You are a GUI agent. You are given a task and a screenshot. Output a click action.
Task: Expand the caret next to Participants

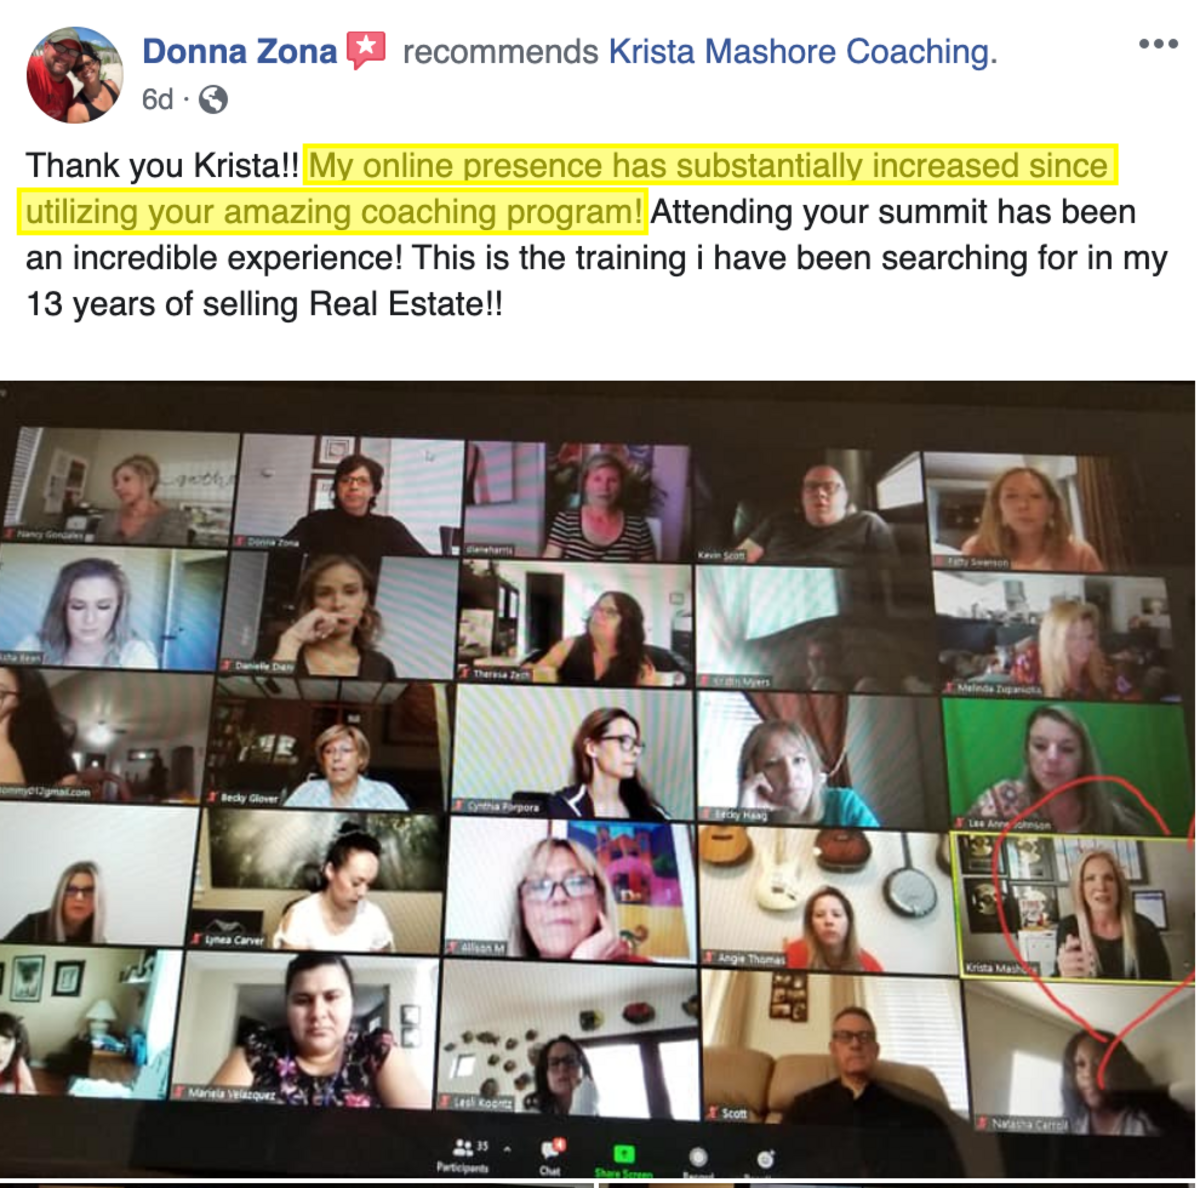(507, 1148)
